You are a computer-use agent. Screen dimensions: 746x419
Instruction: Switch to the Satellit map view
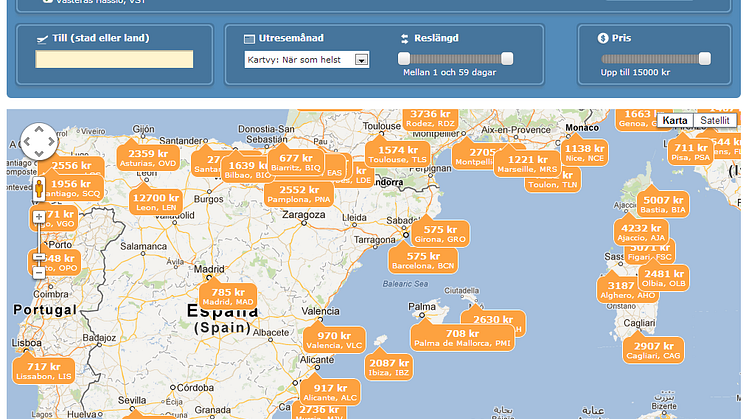(714, 120)
